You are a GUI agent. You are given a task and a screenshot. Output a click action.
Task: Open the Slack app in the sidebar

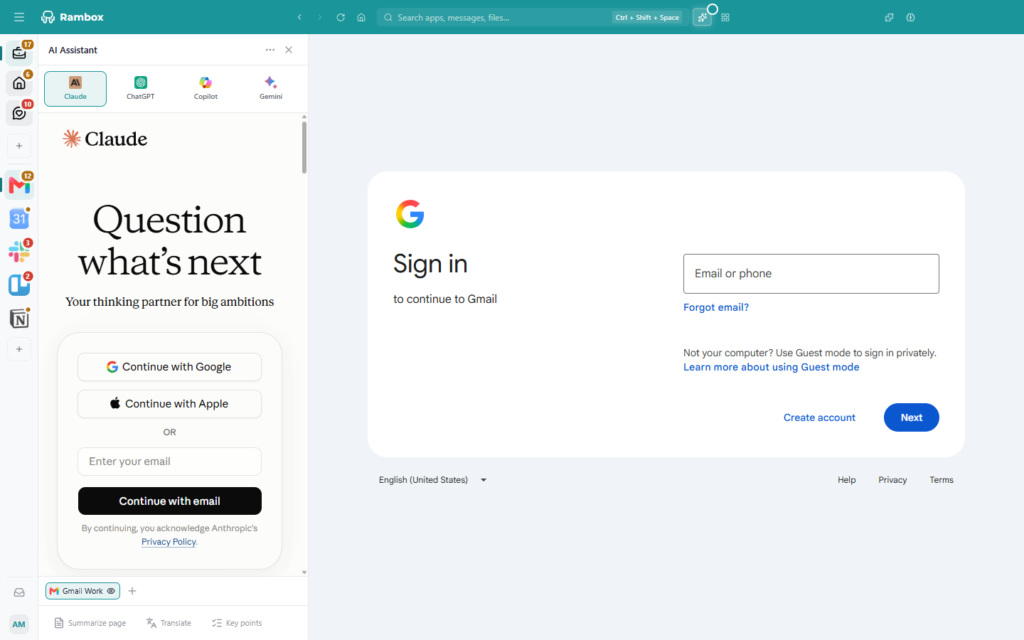(x=19, y=251)
